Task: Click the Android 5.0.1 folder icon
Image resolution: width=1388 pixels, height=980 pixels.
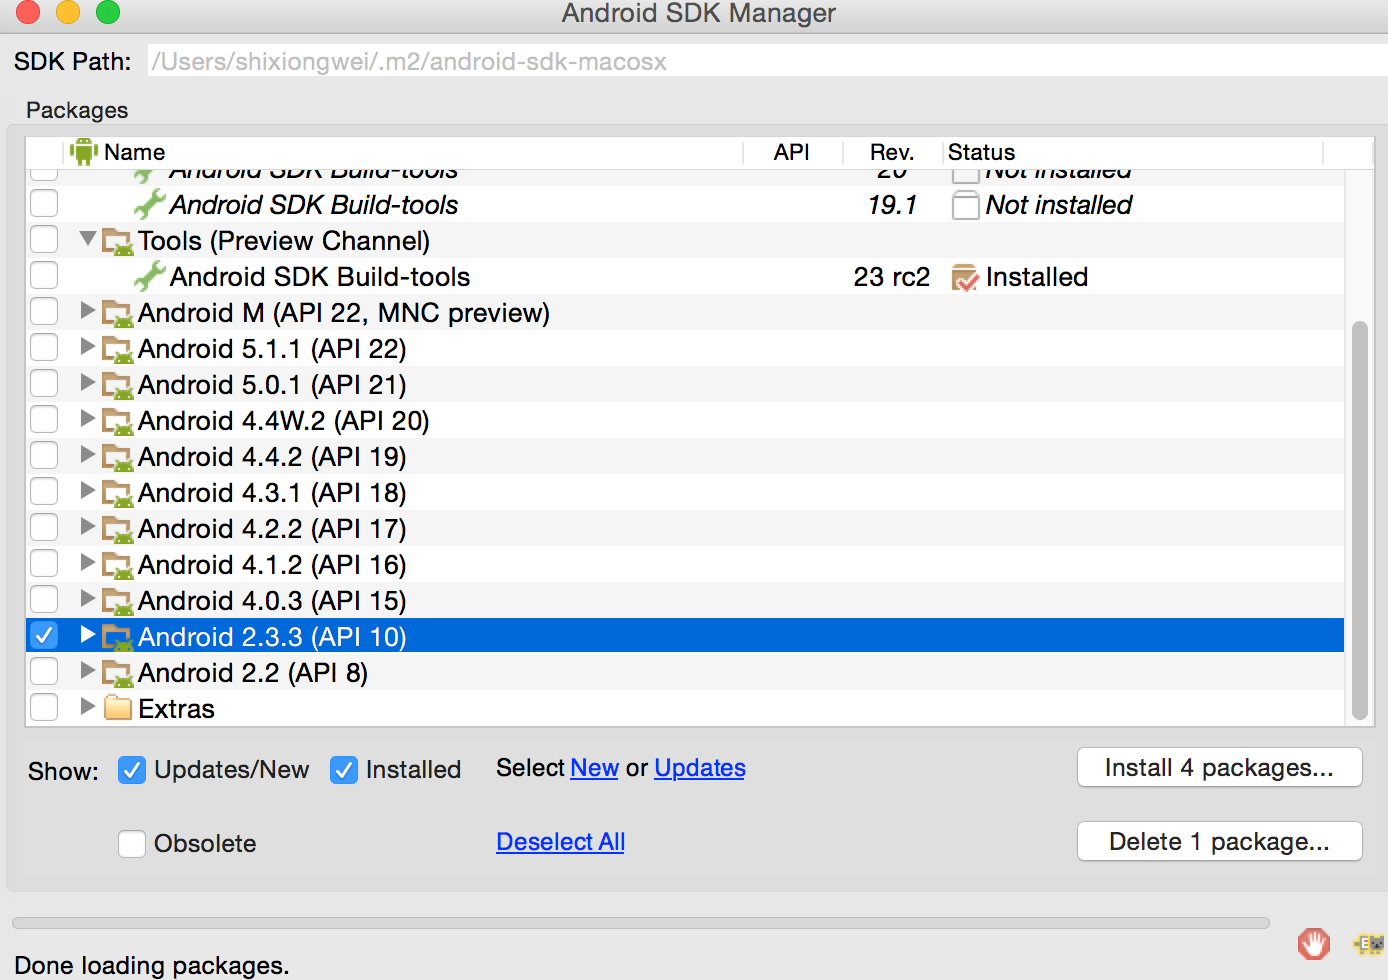Action: [118, 385]
